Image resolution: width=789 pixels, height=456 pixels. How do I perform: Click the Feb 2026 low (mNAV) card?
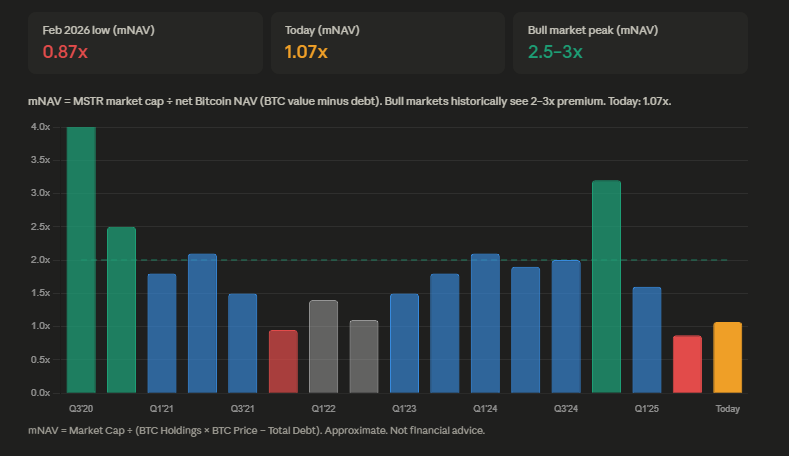145,43
